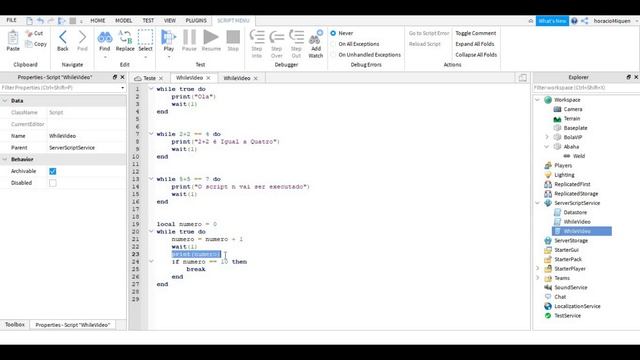Click the Add Watch icon
Image resolution: width=640 pixels, height=360 pixels.
click(x=316, y=37)
